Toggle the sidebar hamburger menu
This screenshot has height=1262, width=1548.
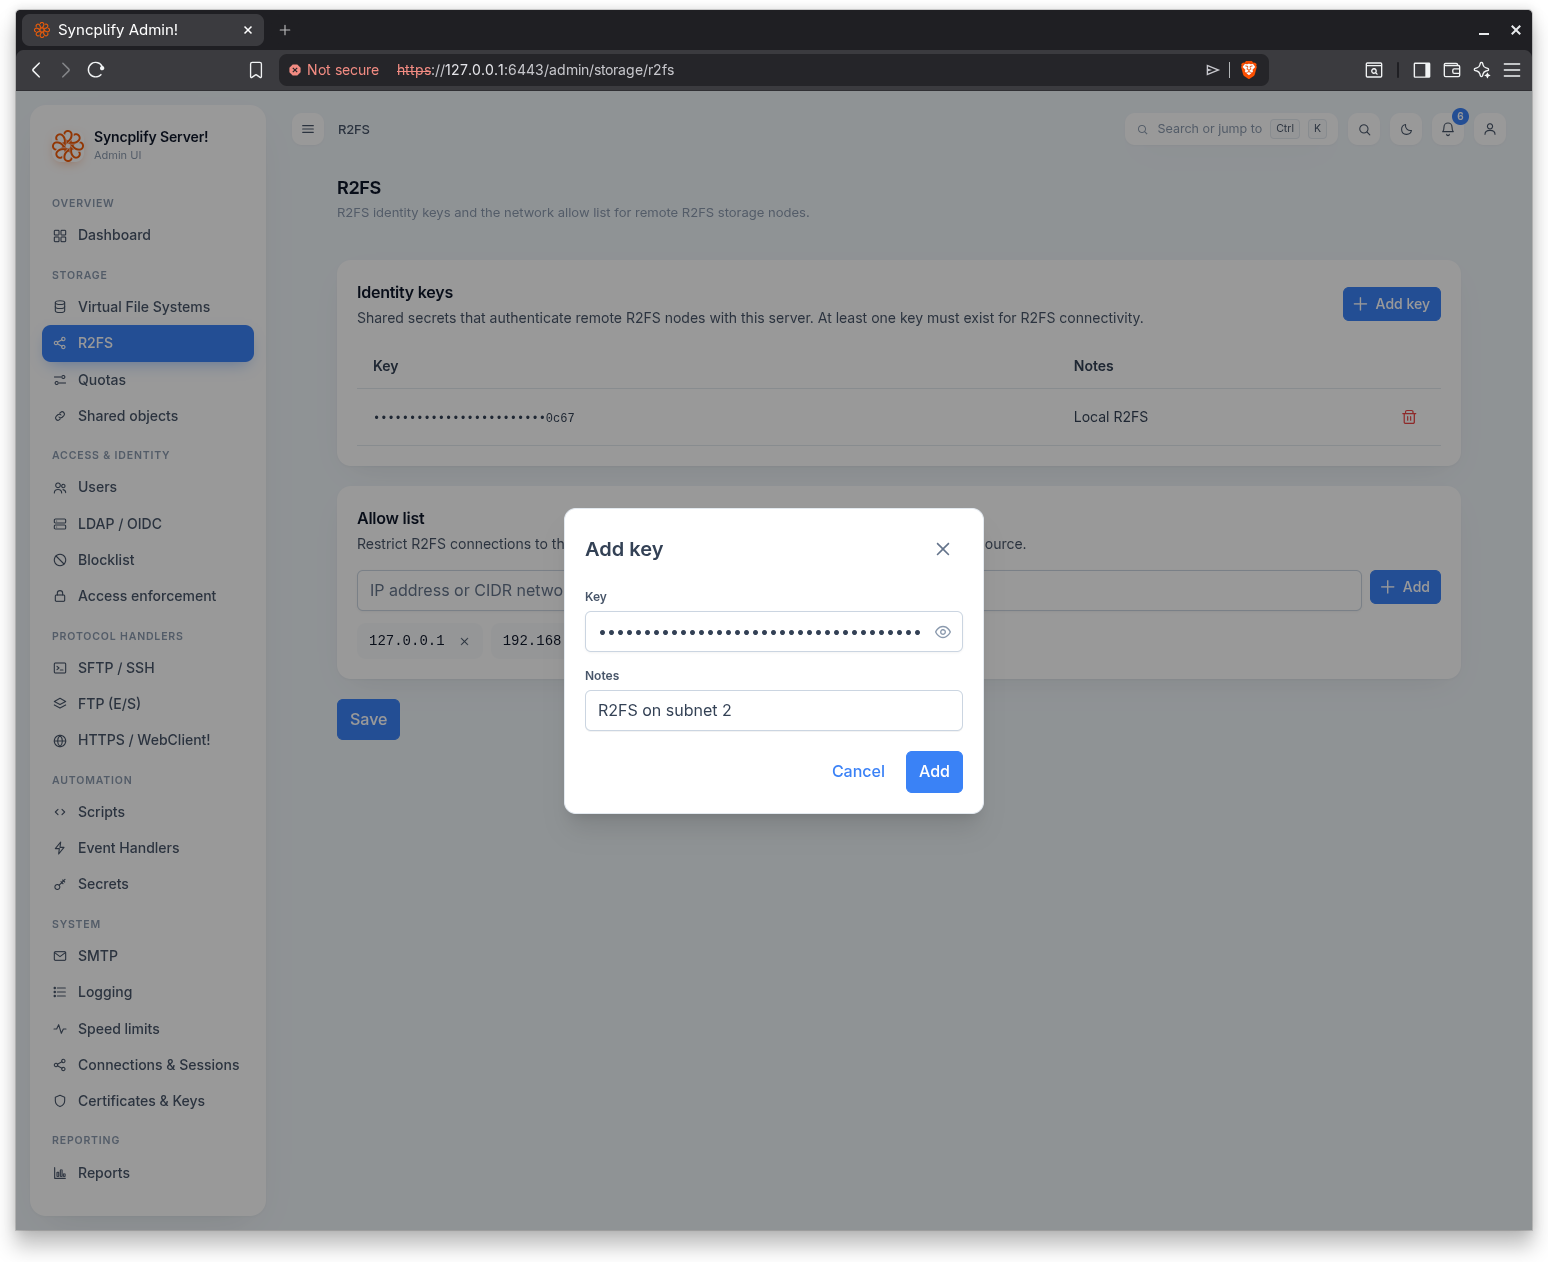click(x=308, y=129)
